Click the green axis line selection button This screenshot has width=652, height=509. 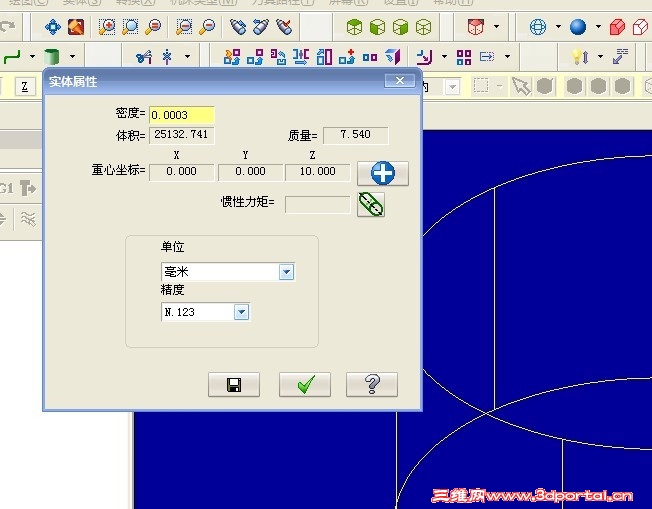tap(371, 204)
